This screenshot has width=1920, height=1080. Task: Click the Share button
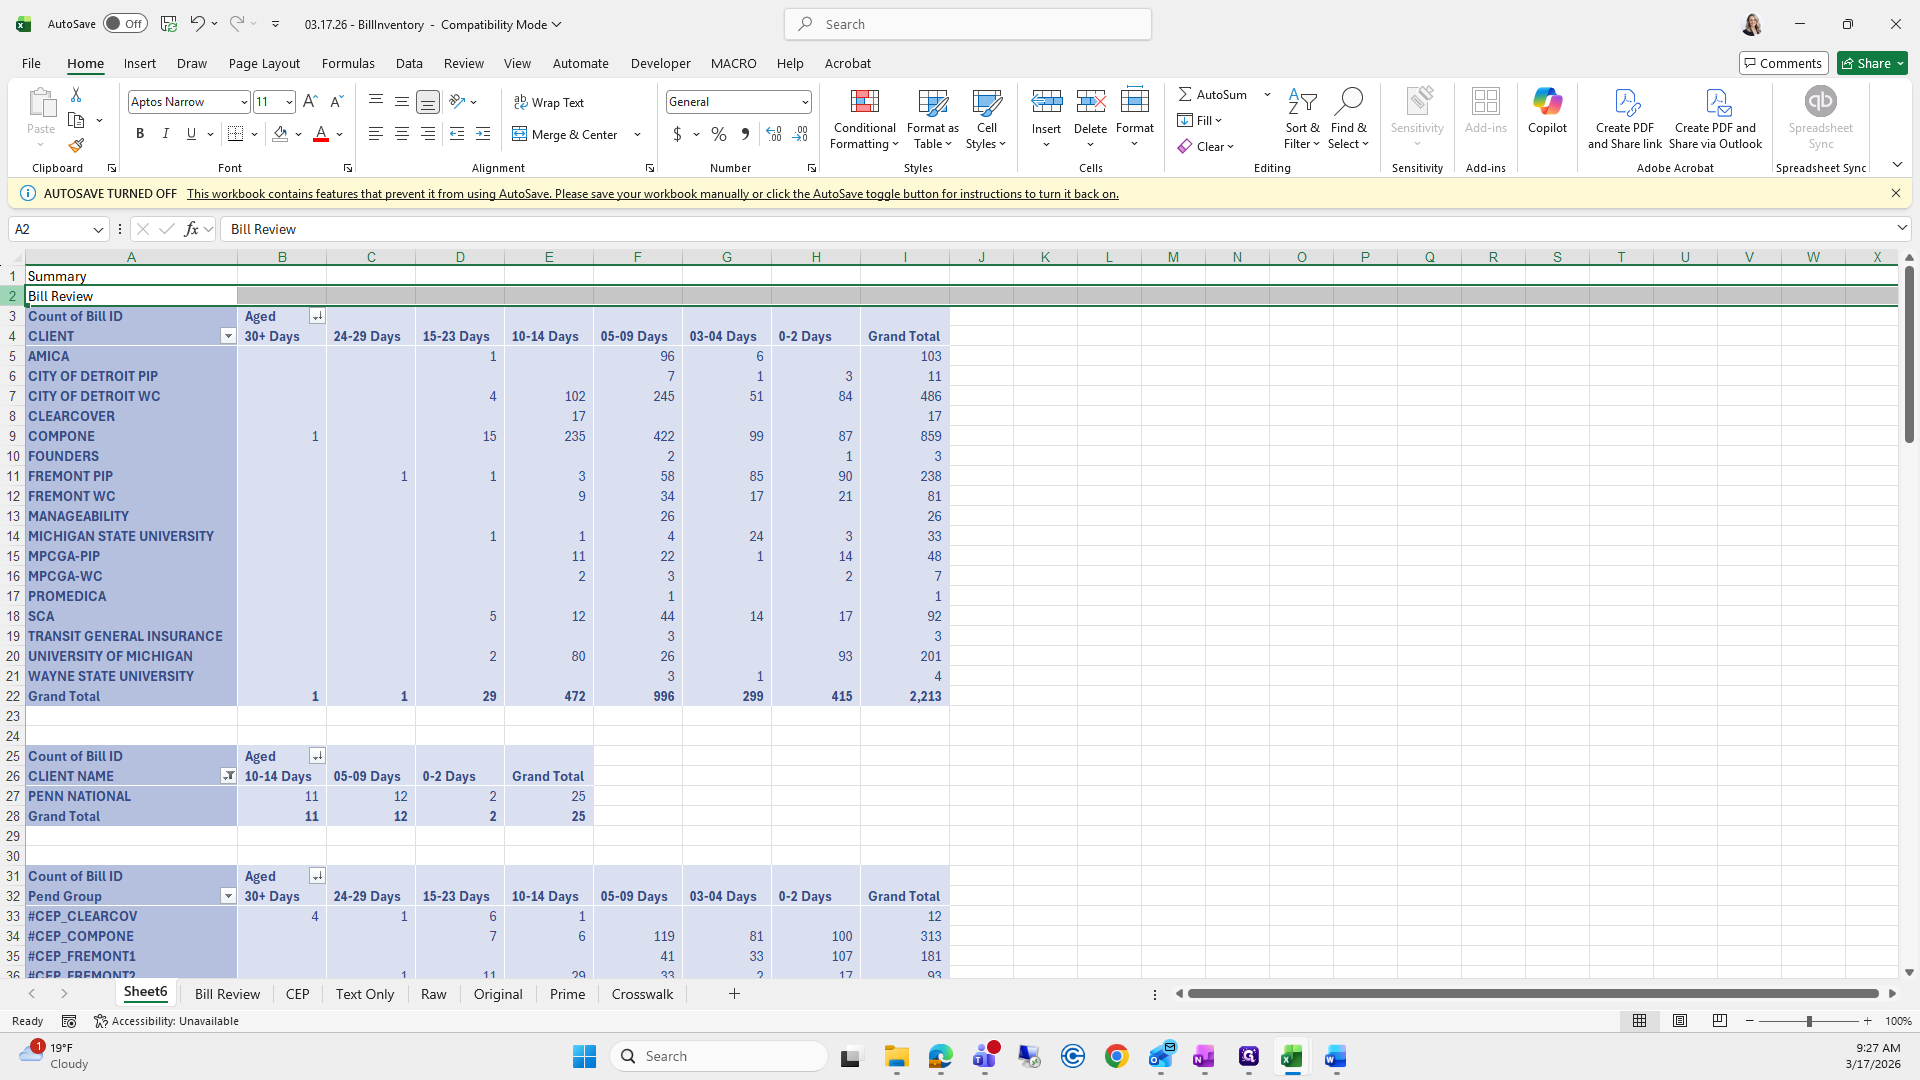(1866, 63)
